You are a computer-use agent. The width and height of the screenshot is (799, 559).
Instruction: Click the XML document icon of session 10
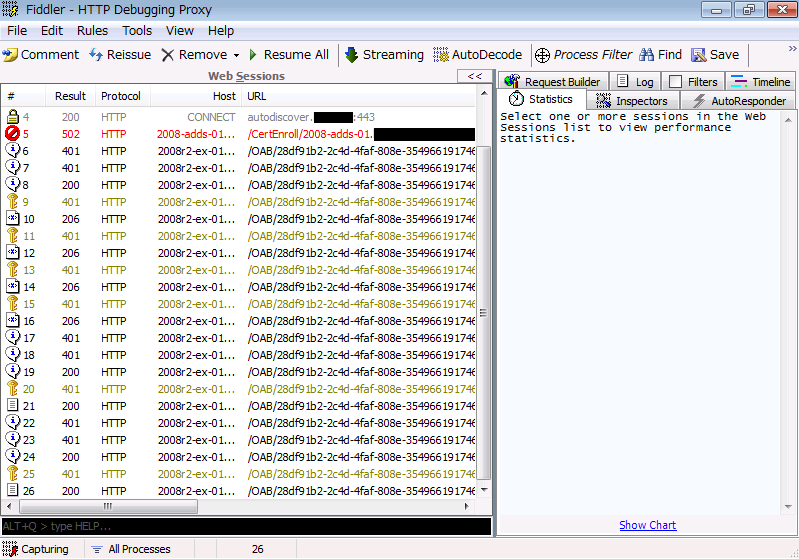(x=13, y=219)
